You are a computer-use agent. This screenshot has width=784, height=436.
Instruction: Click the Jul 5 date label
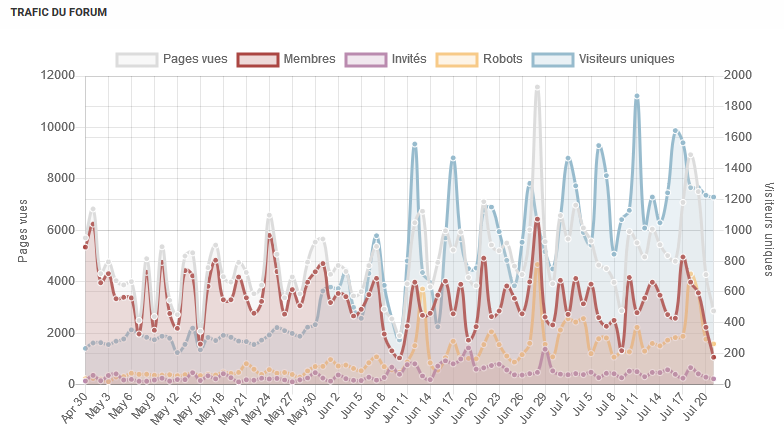point(584,404)
